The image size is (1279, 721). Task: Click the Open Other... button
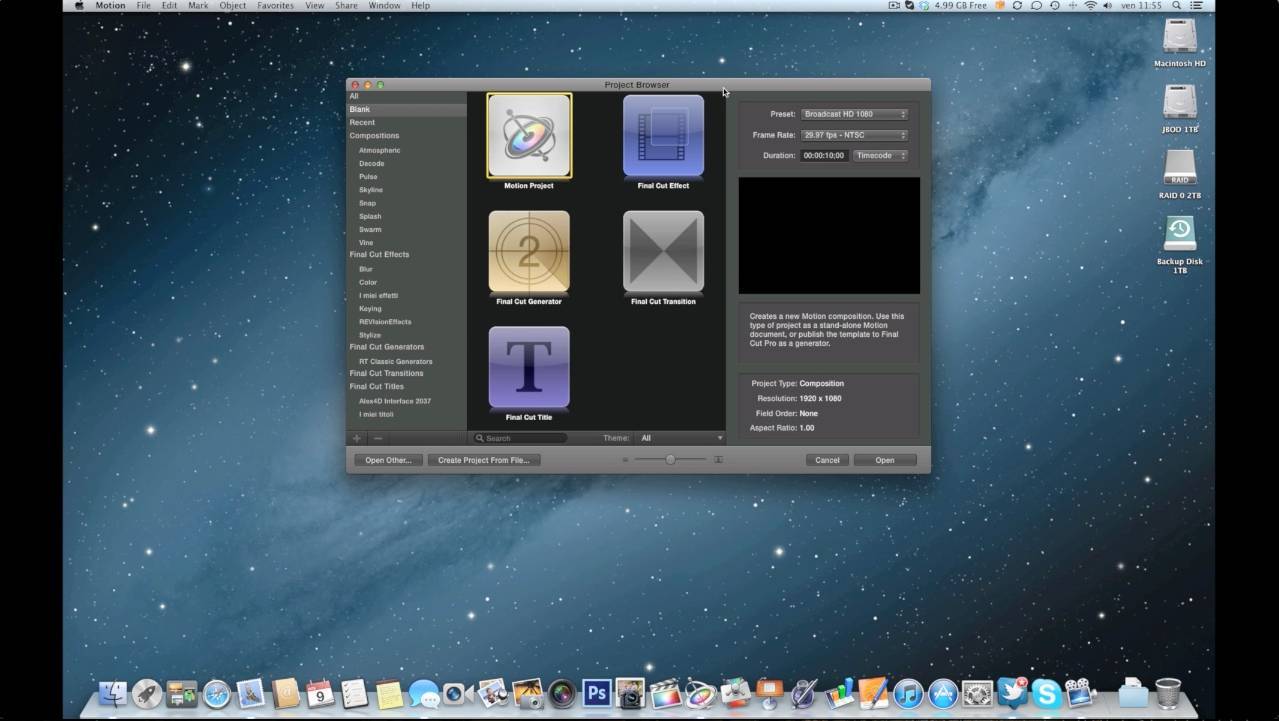tap(388, 460)
